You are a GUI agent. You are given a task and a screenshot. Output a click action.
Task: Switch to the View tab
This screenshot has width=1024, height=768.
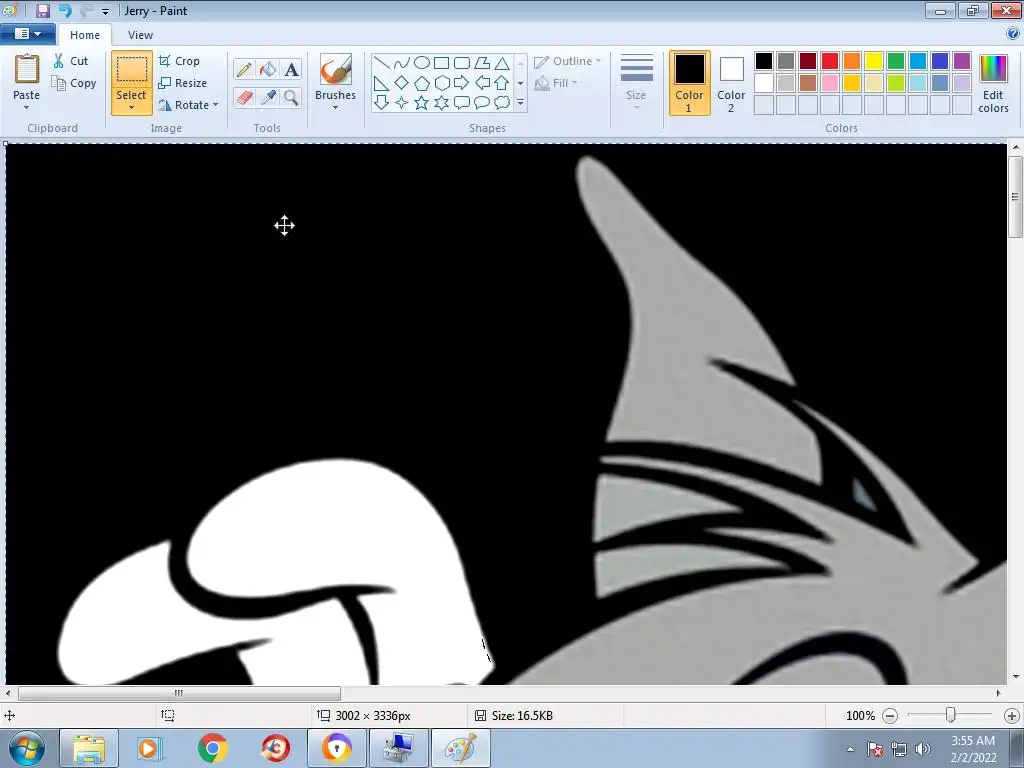coord(140,35)
